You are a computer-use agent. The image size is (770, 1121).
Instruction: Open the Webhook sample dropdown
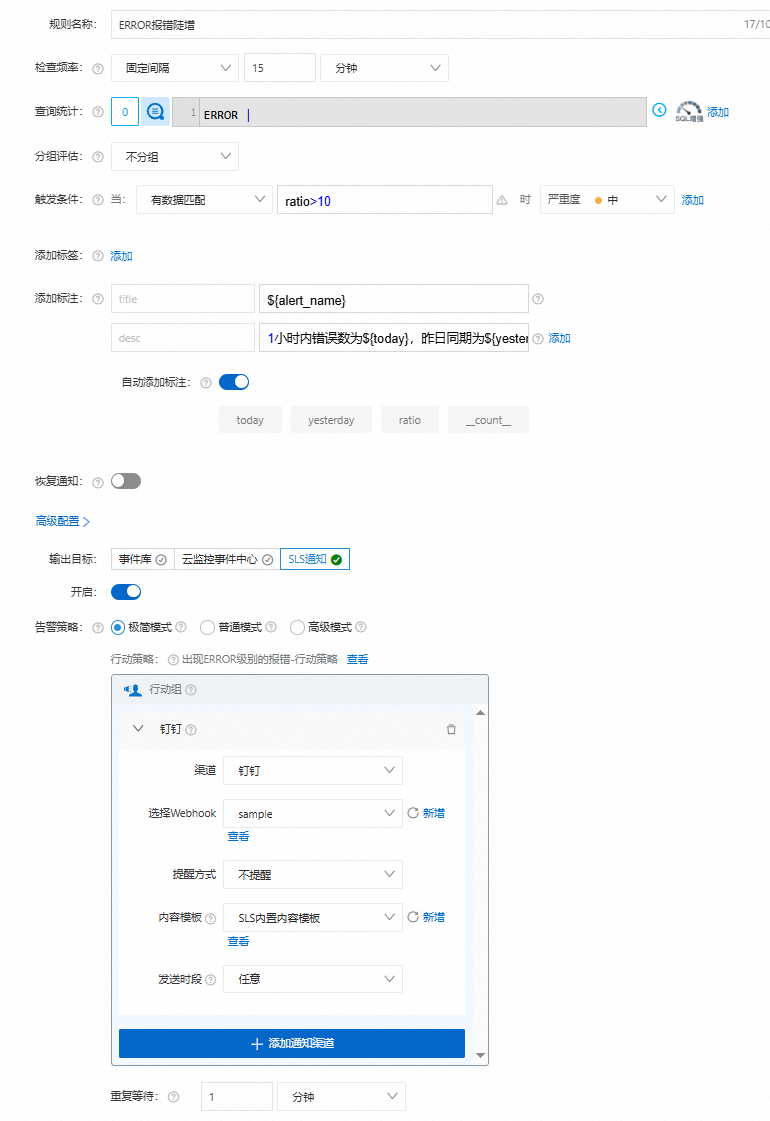[x=313, y=814]
